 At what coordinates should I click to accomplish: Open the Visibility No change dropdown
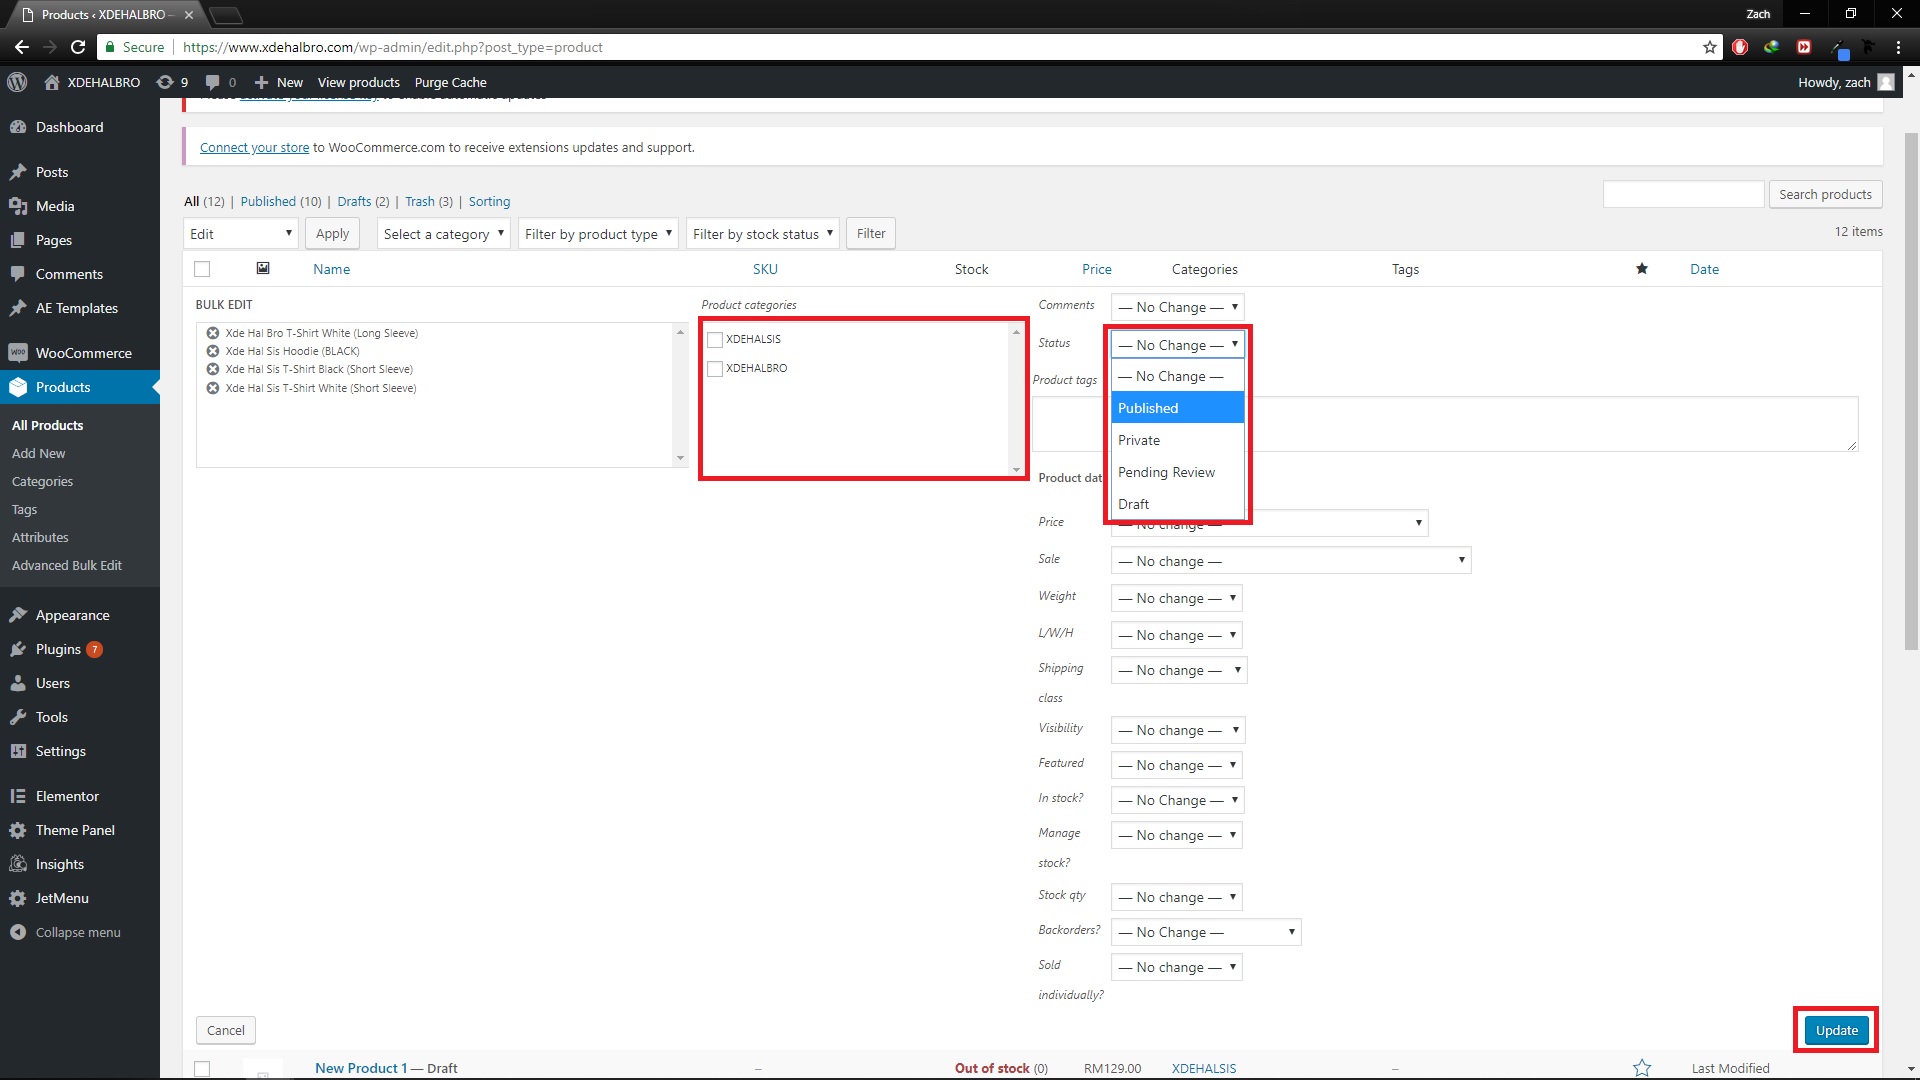point(1177,730)
